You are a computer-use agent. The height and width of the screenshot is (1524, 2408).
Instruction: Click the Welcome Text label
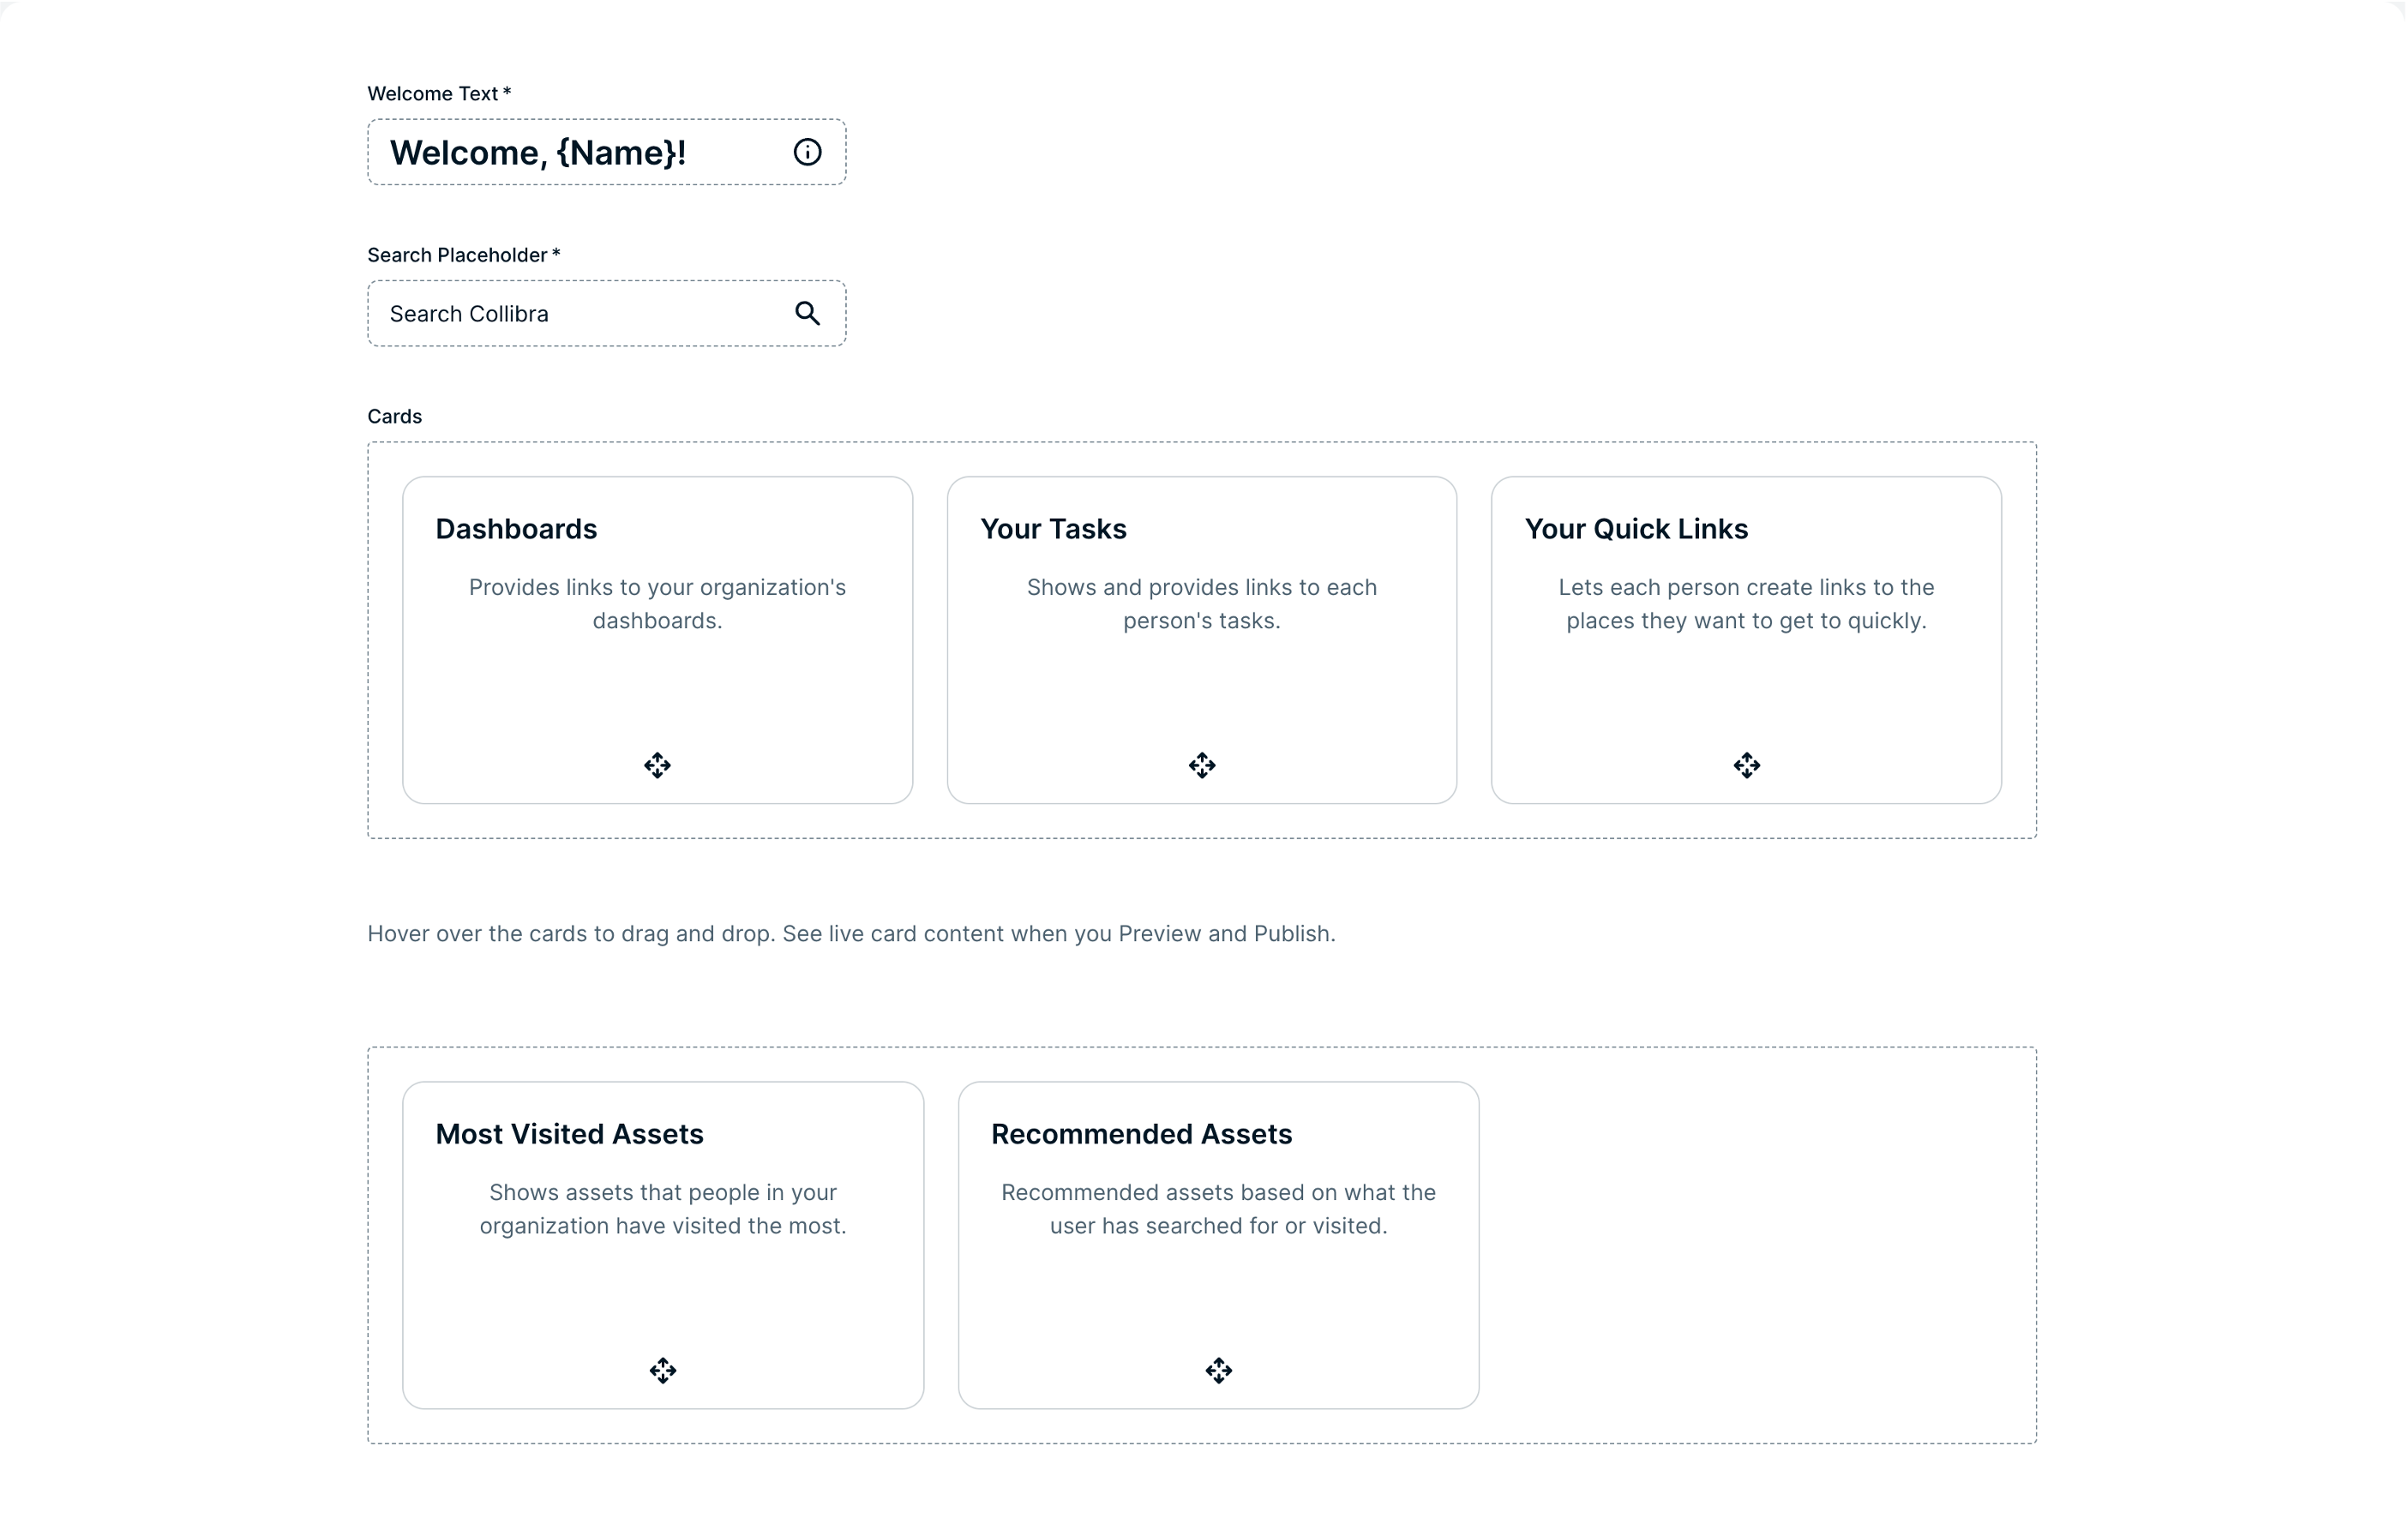pyautogui.click(x=439, y=93)
